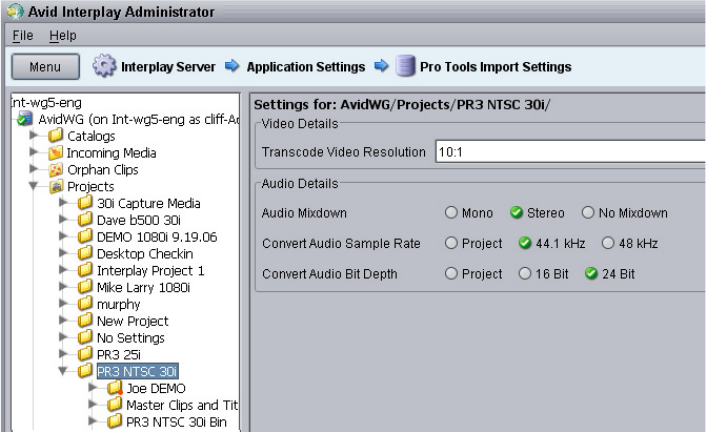Open the File menu
706x432 pixels.
coord(23,35)
